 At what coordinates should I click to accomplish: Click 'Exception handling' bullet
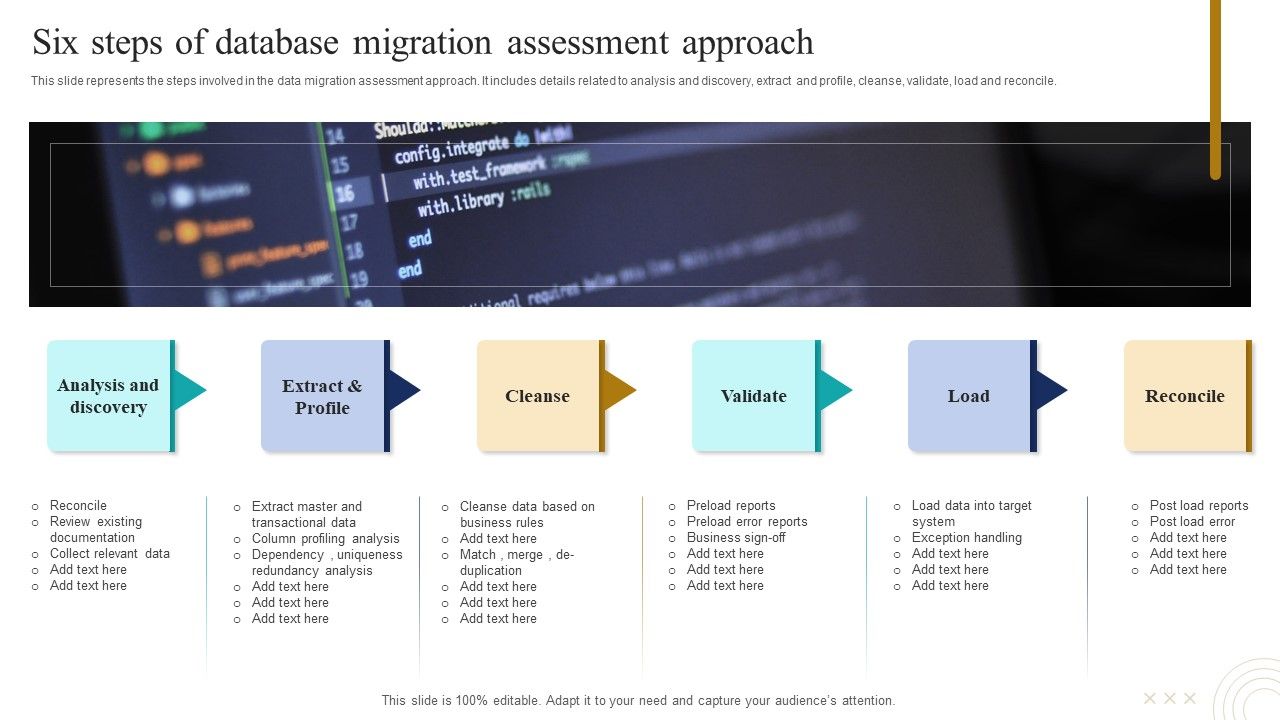(x=967, y=538)
